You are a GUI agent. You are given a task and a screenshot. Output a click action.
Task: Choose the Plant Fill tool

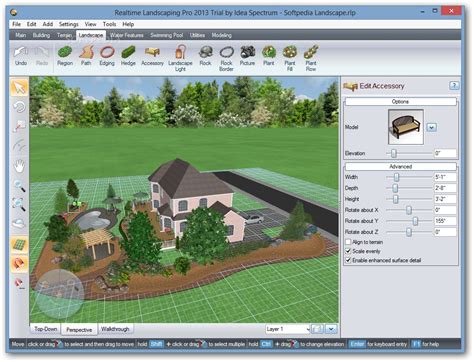(290, 58)
